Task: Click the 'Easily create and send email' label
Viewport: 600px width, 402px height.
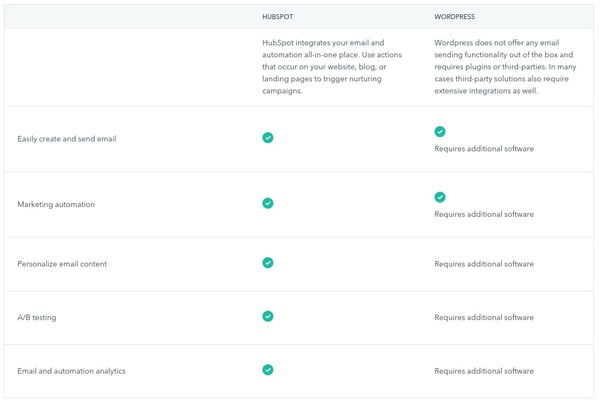Action: (x=67, y=139)
